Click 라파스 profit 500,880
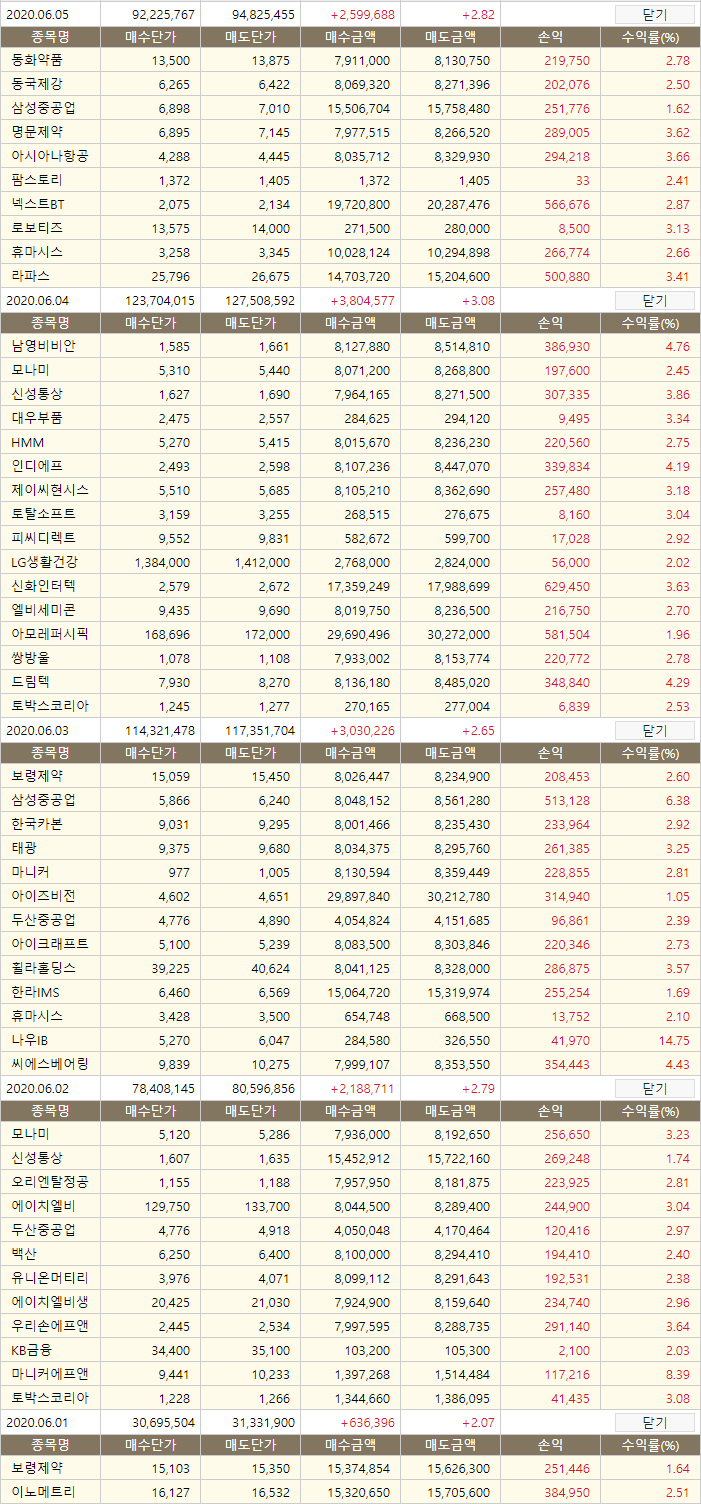The width and height of the screenshot is (701, 1504). tap(567, 276)
